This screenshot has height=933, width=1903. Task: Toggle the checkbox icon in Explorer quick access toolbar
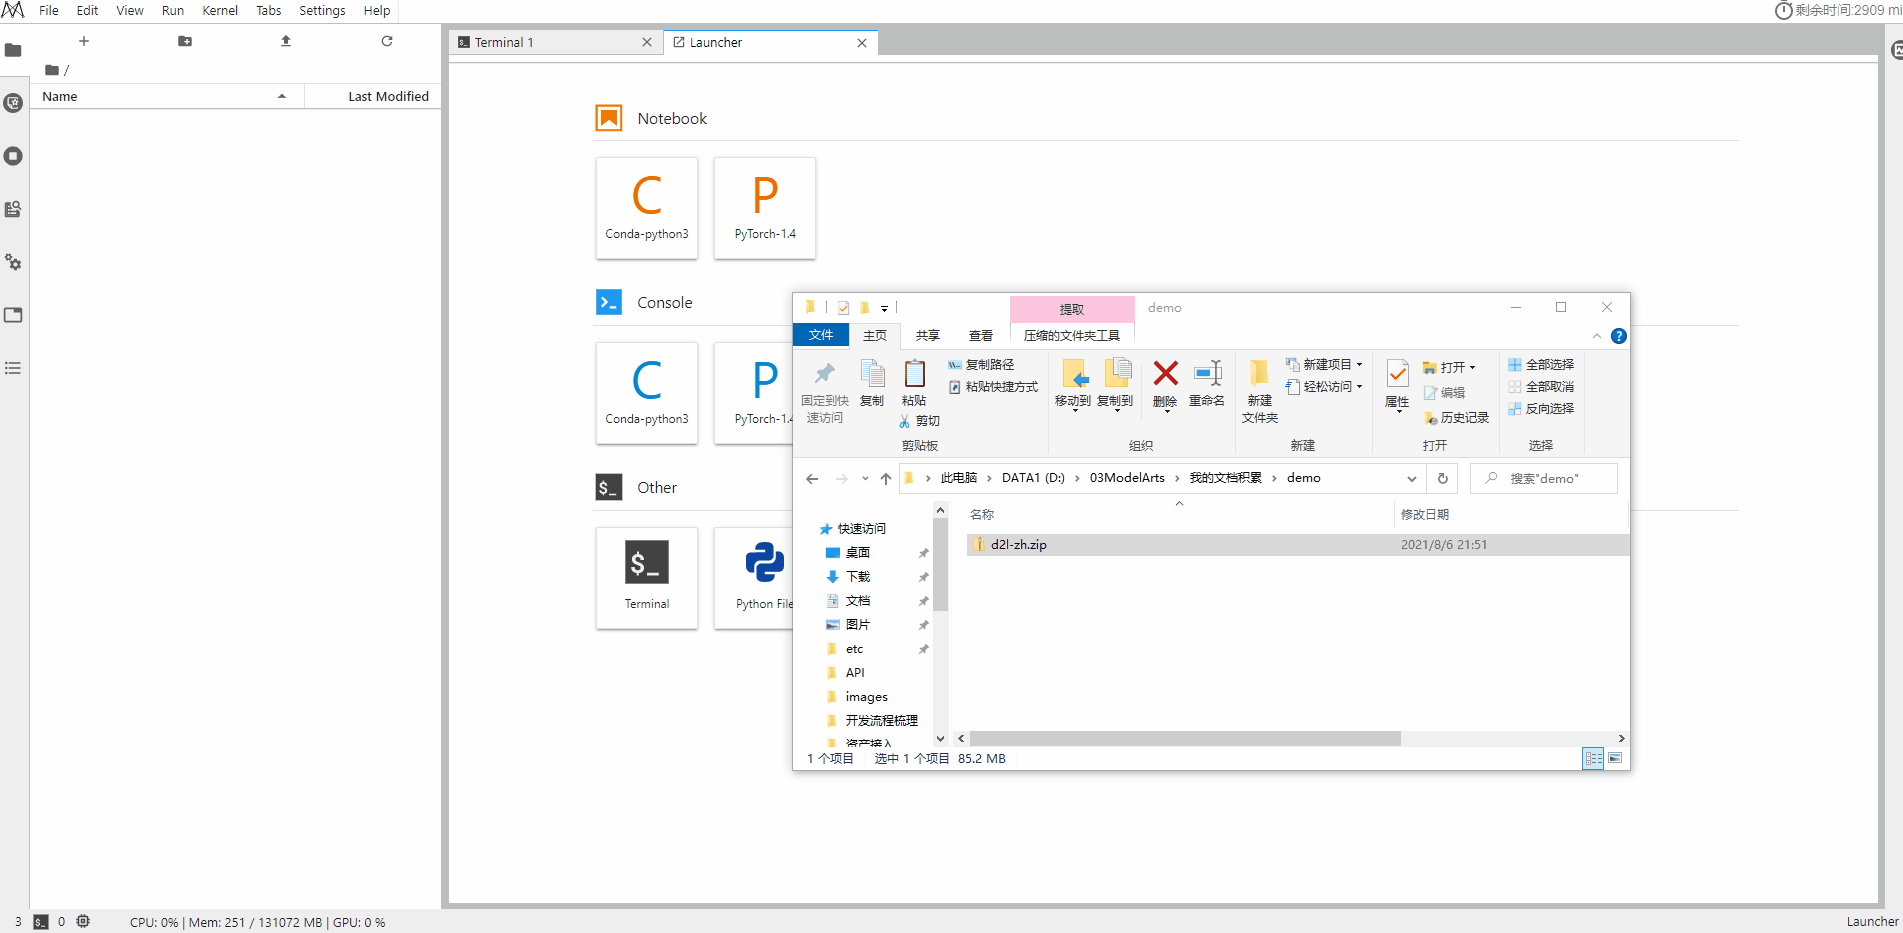844,307
